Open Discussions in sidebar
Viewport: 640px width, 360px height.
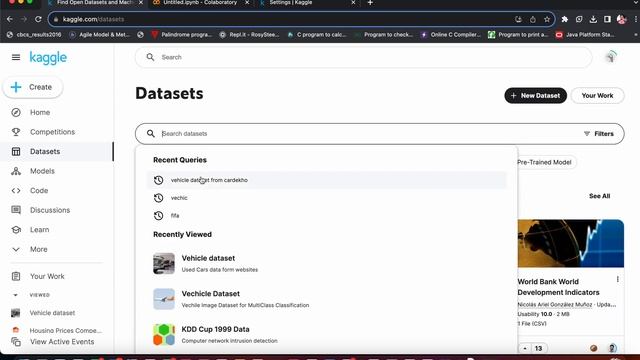50,210
